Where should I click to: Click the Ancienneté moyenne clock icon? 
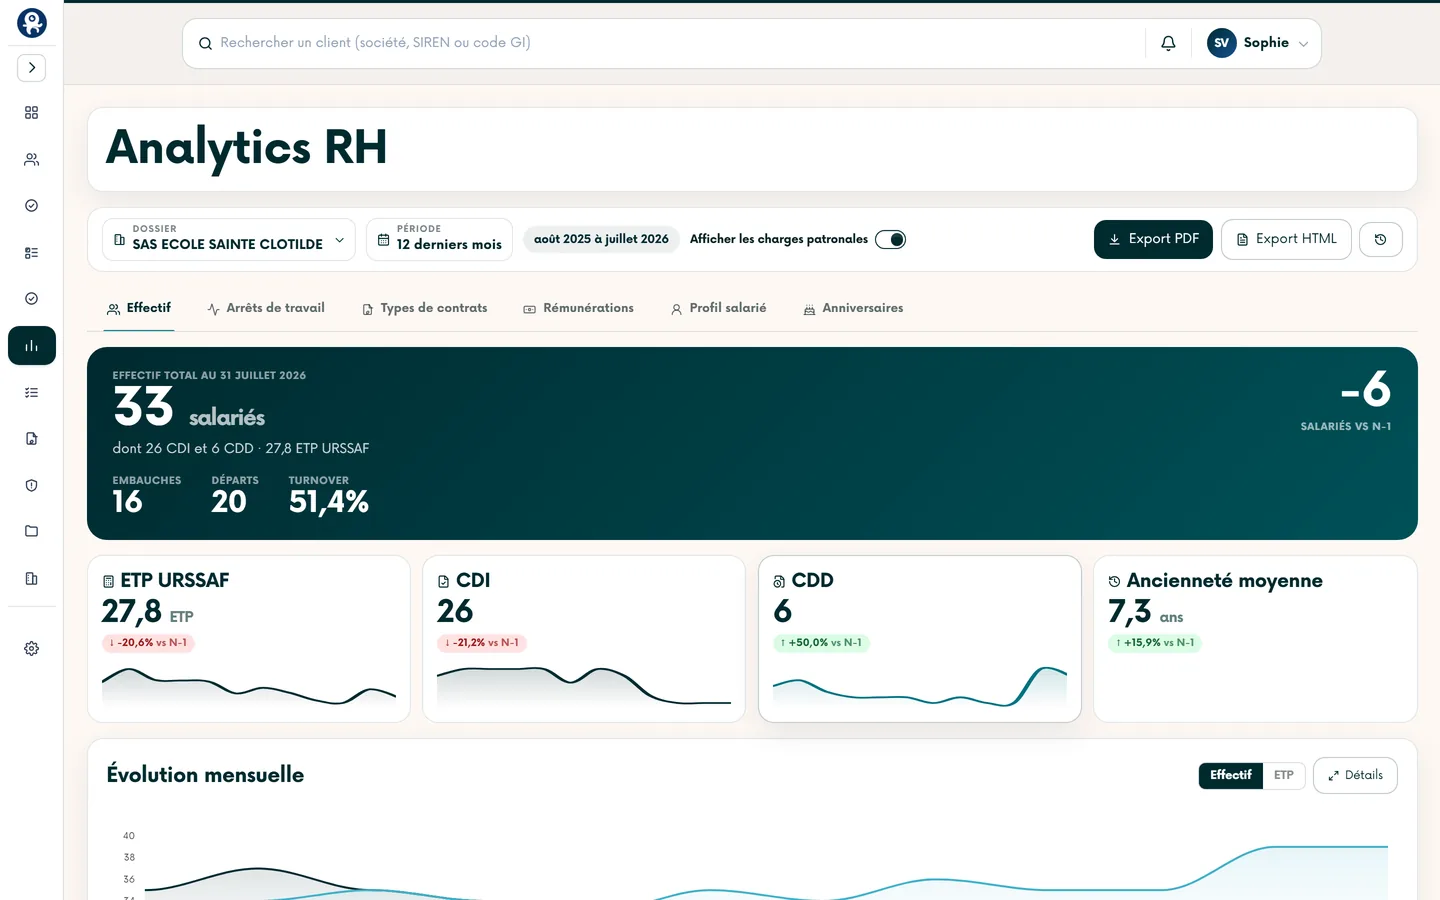(1114, 581)
